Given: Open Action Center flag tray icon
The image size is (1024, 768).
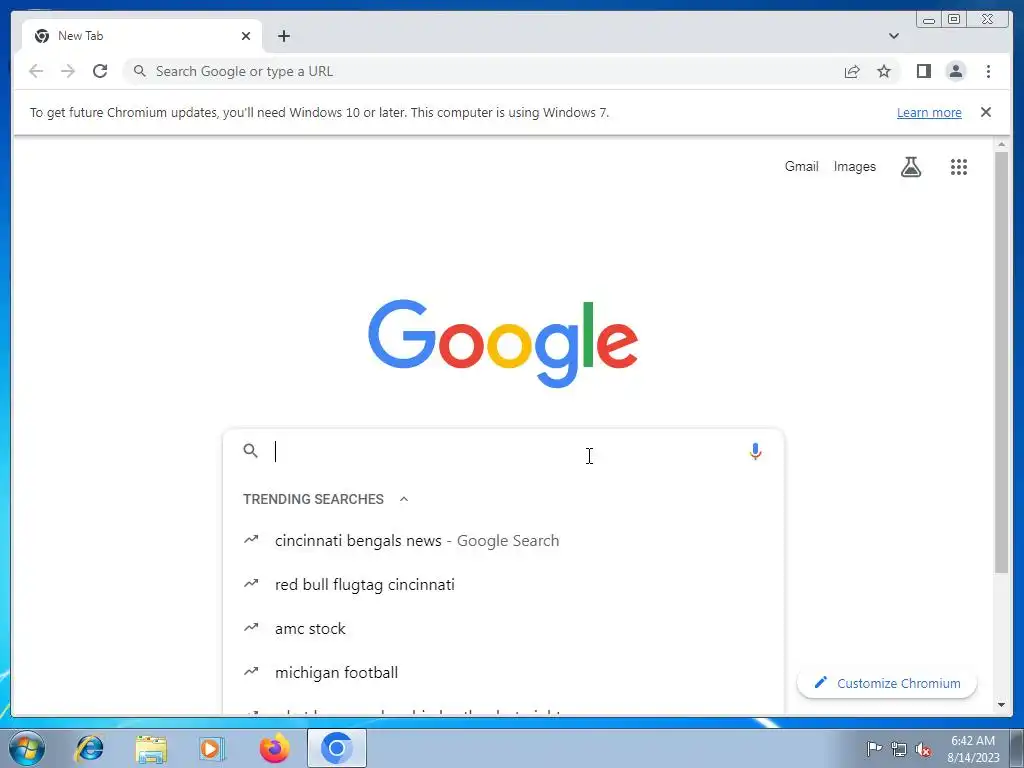Looking at the screenshot, I should coord(874,748).
